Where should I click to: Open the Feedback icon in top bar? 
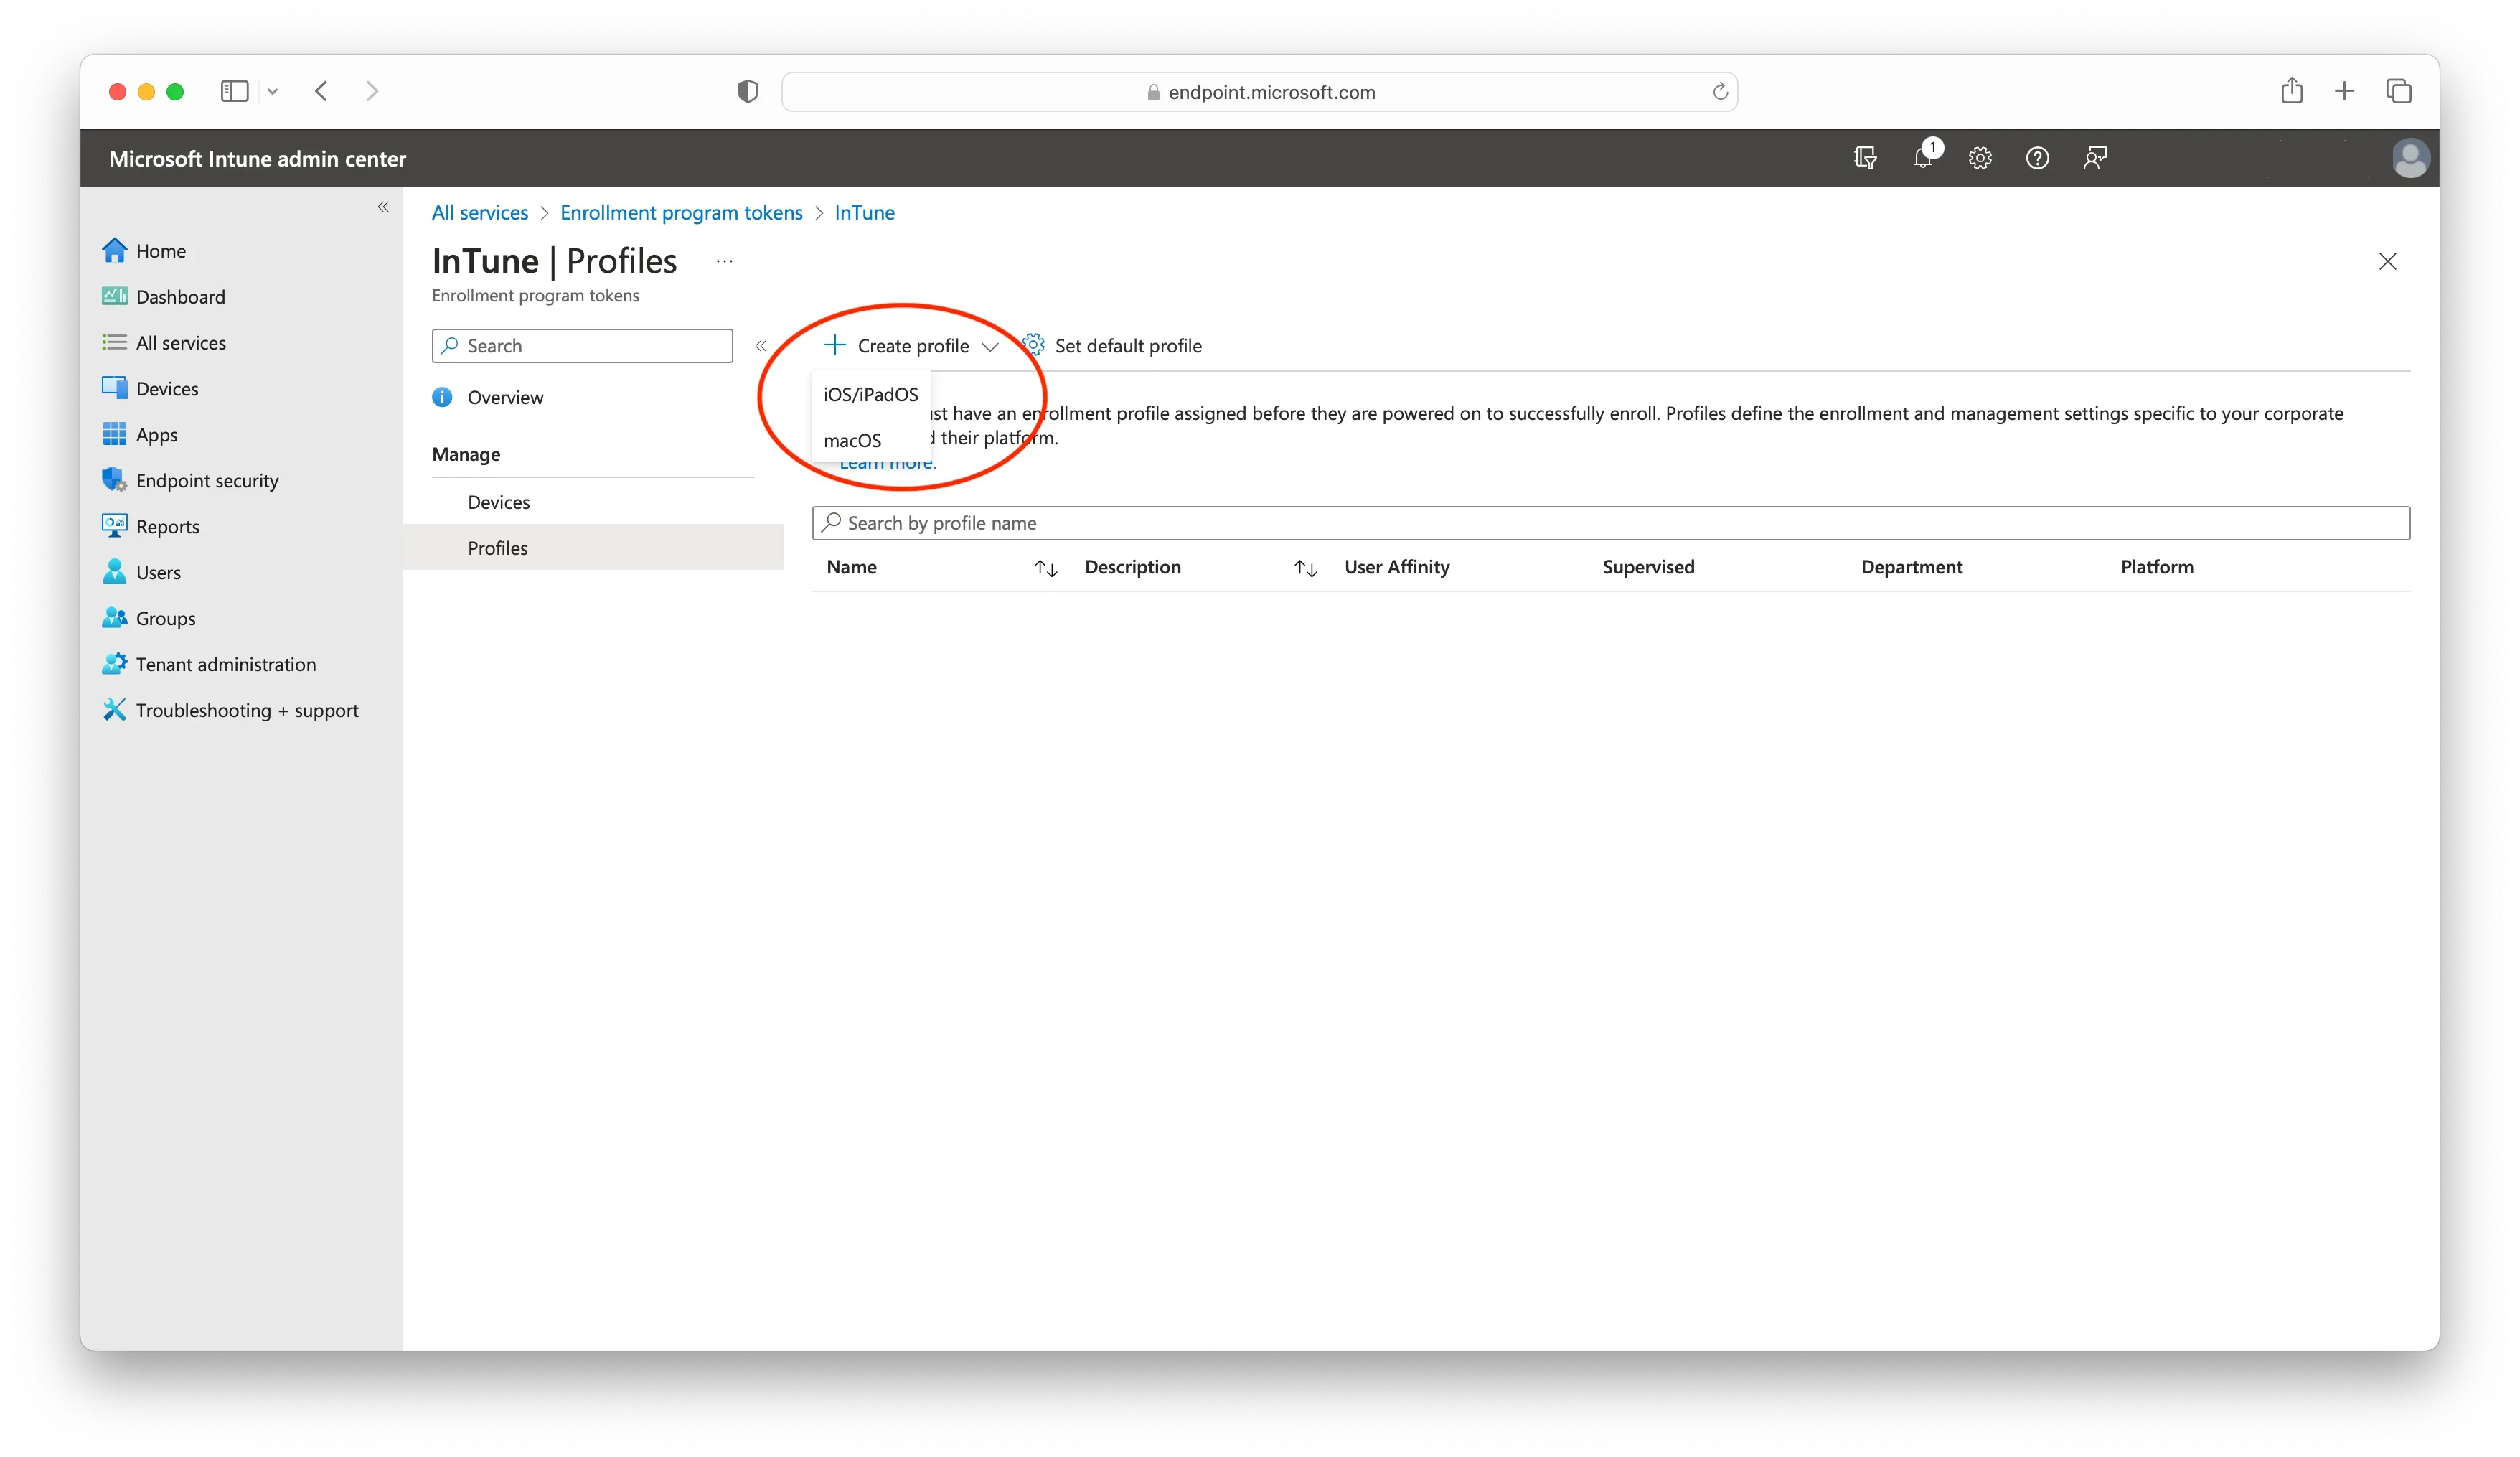[x=2094, y=158]
